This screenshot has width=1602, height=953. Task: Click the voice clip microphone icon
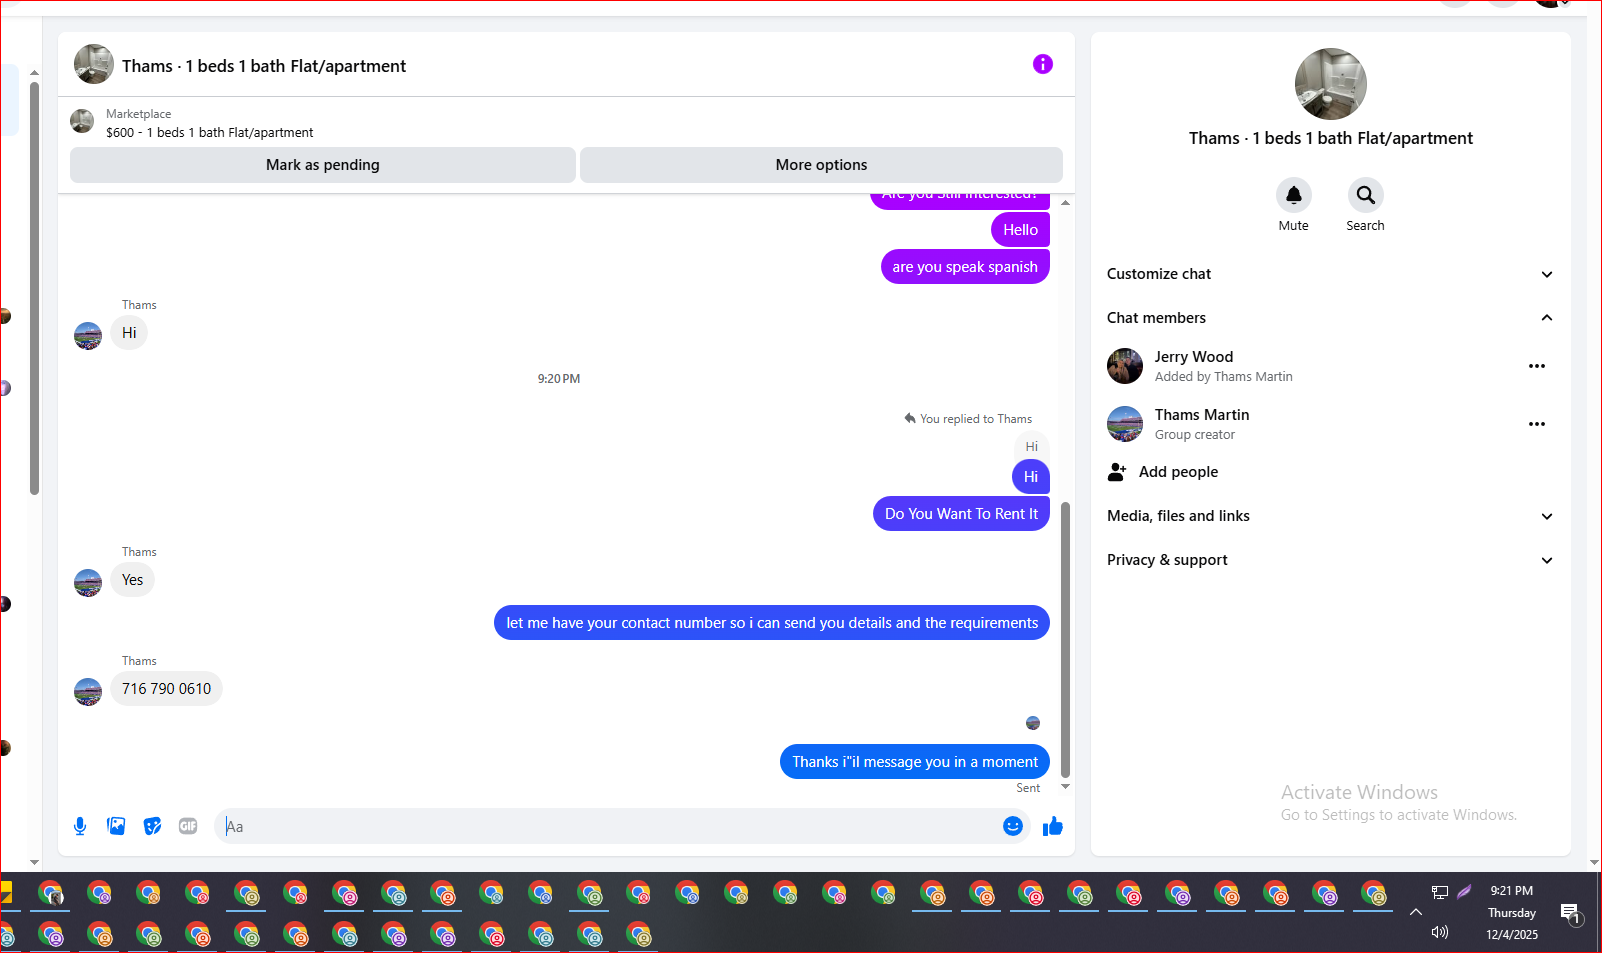coord(80,826)
